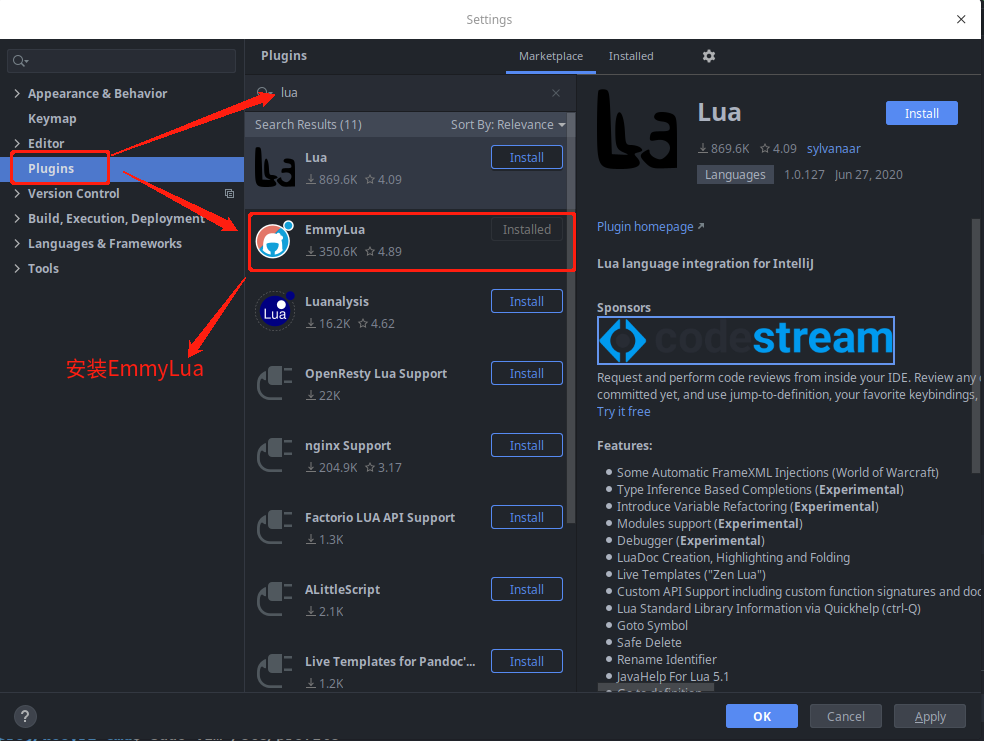Click the EmmyLua plugin icon
This screenshot has height=741, width=984.
pyautogui.click(x=274, y=240)
